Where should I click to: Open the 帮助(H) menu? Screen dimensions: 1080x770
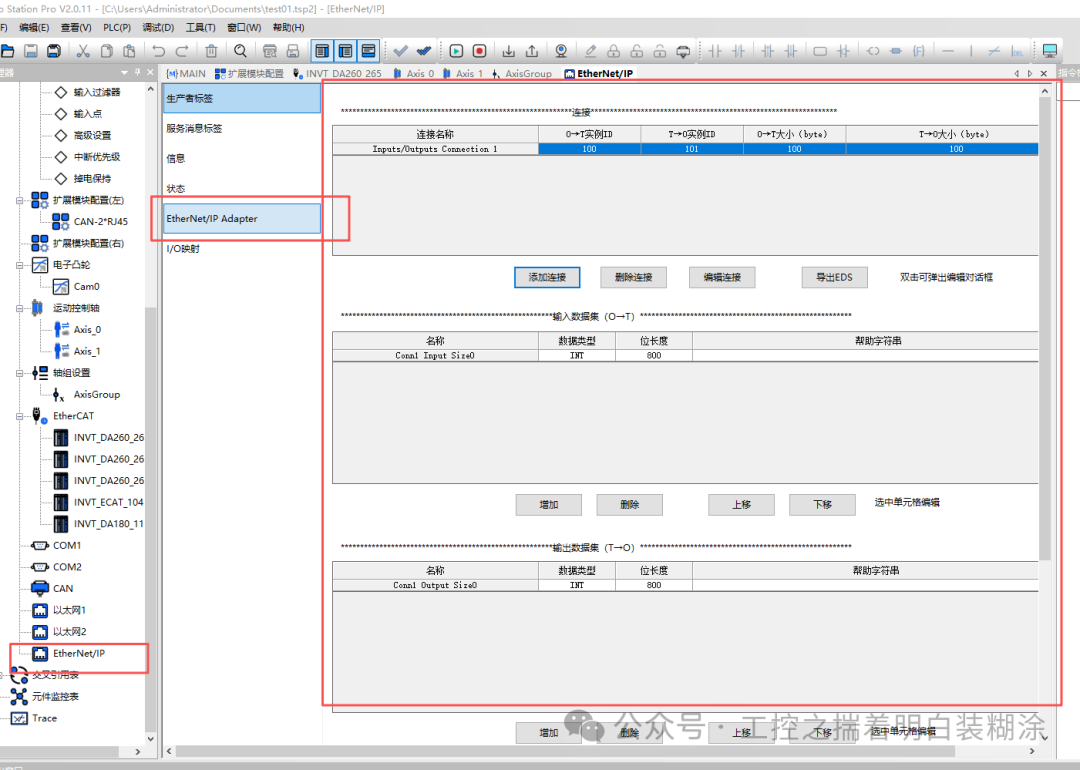point(289,28)
